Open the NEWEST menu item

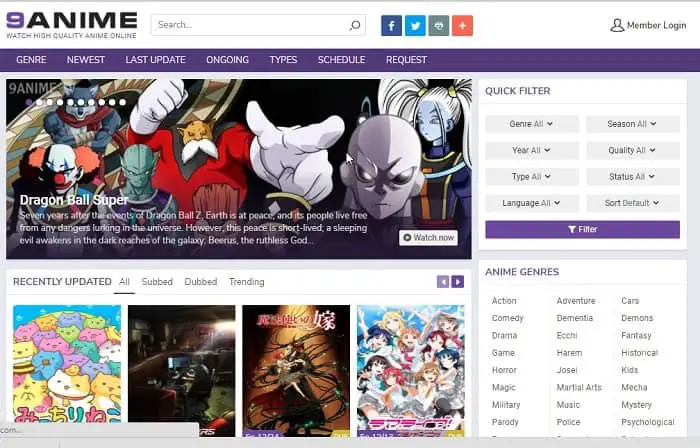[86, 60]
